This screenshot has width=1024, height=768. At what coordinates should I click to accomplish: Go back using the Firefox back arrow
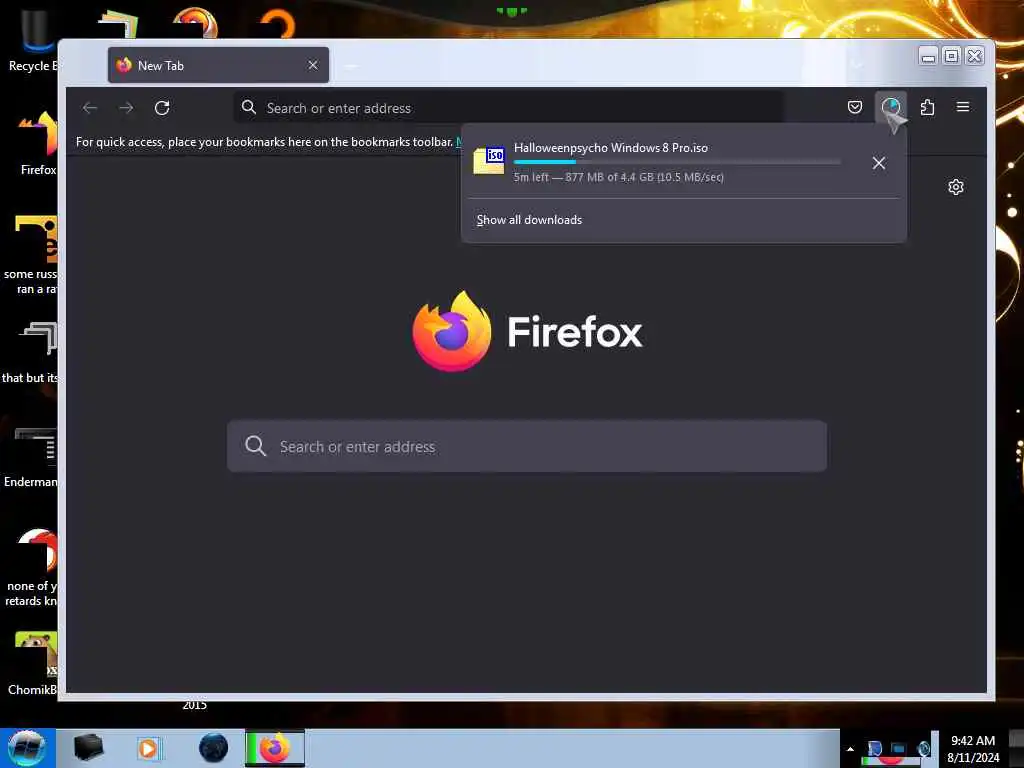90,108
